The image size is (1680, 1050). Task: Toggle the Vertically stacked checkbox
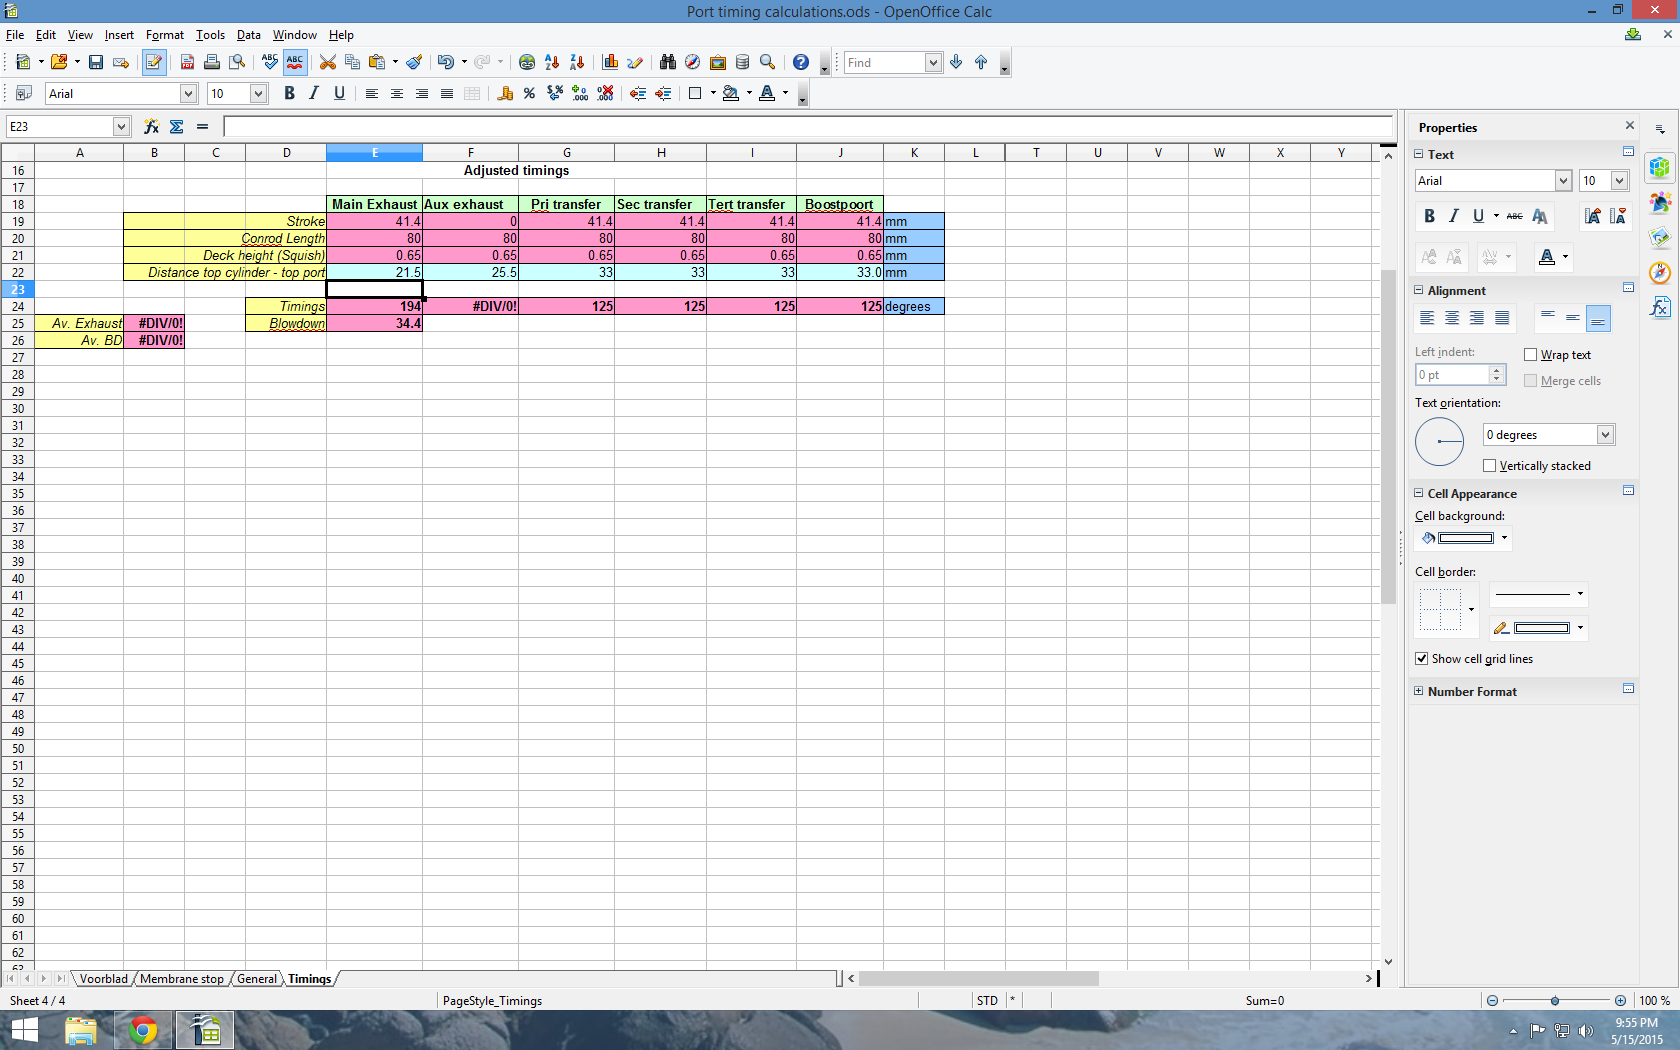tap(1490, 466)
